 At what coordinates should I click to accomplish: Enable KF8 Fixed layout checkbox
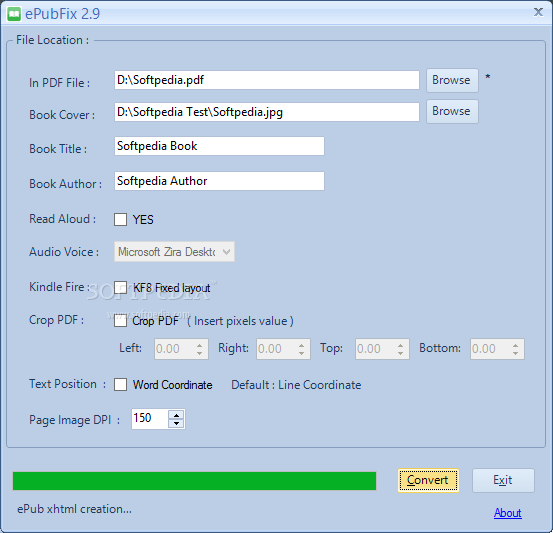coord(120,287)
